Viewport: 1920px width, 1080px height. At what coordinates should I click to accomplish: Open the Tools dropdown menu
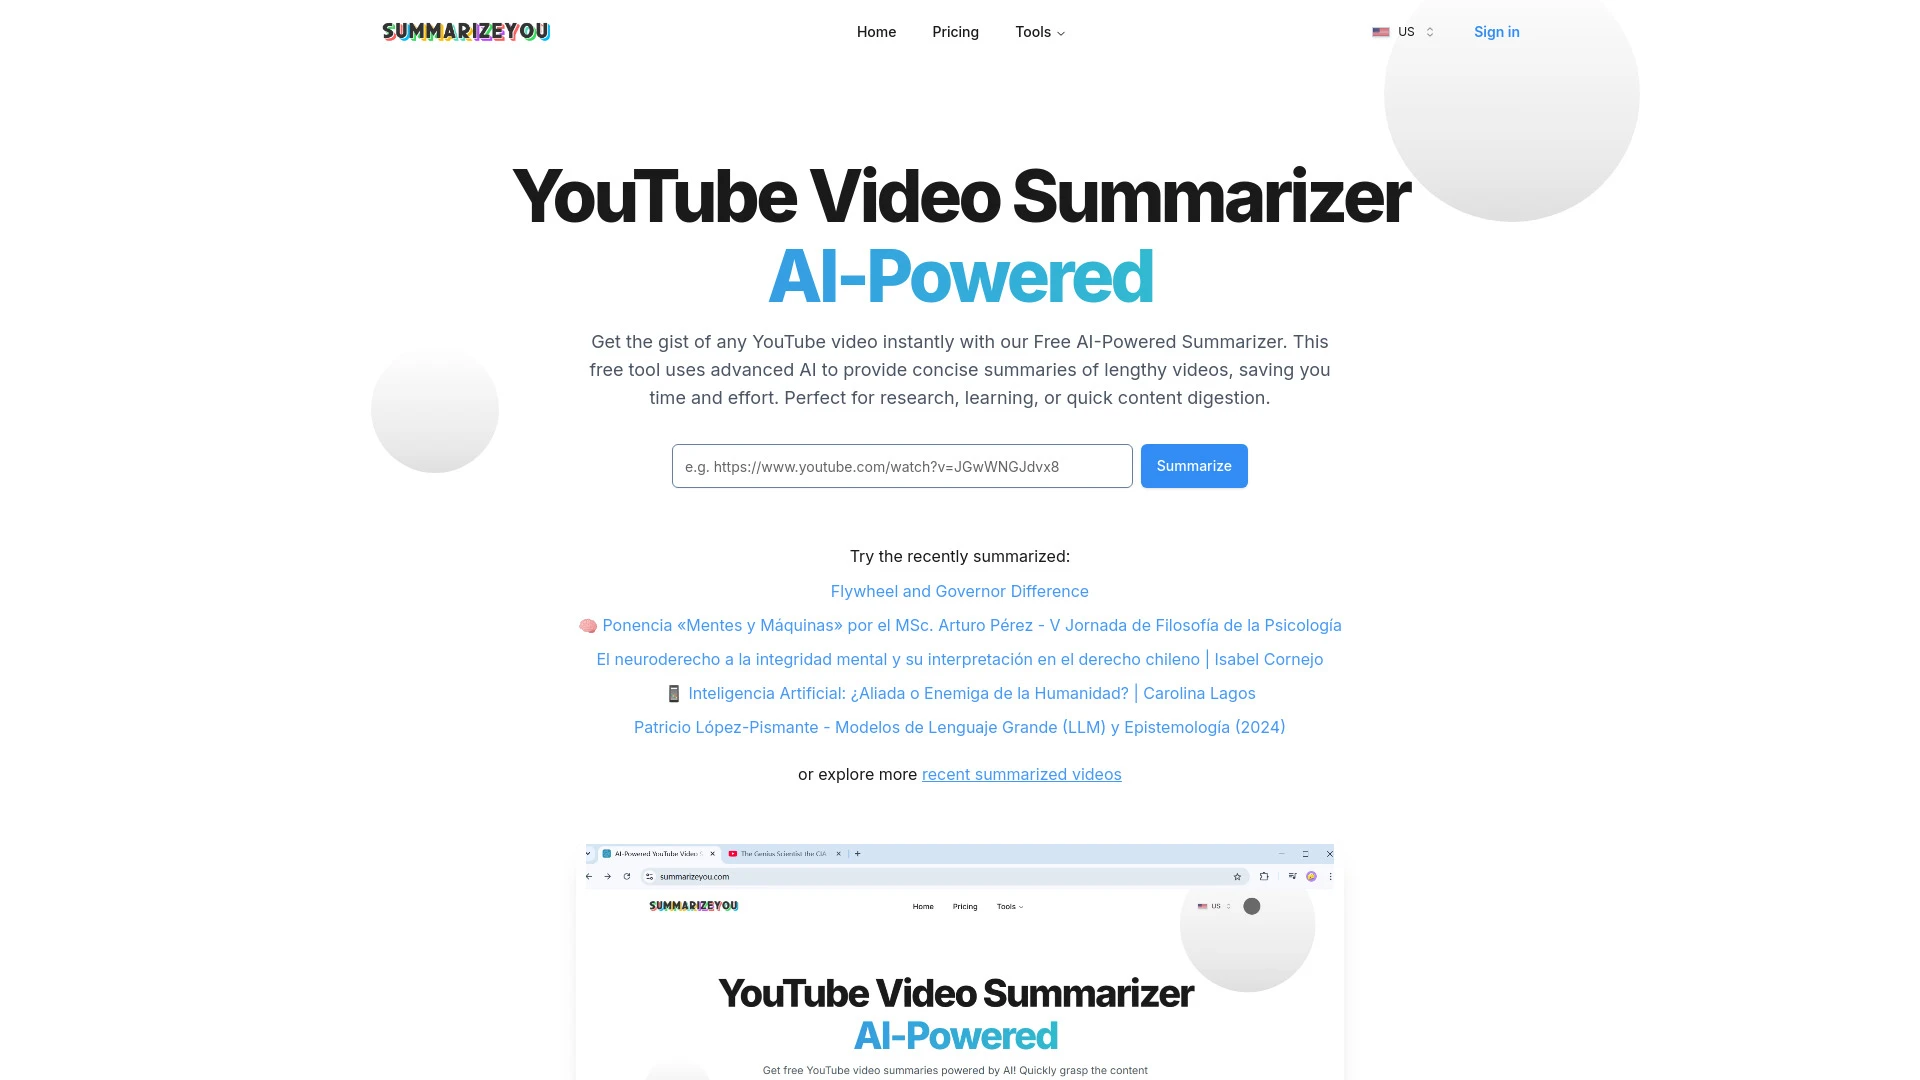click(x=1039, y=32)
